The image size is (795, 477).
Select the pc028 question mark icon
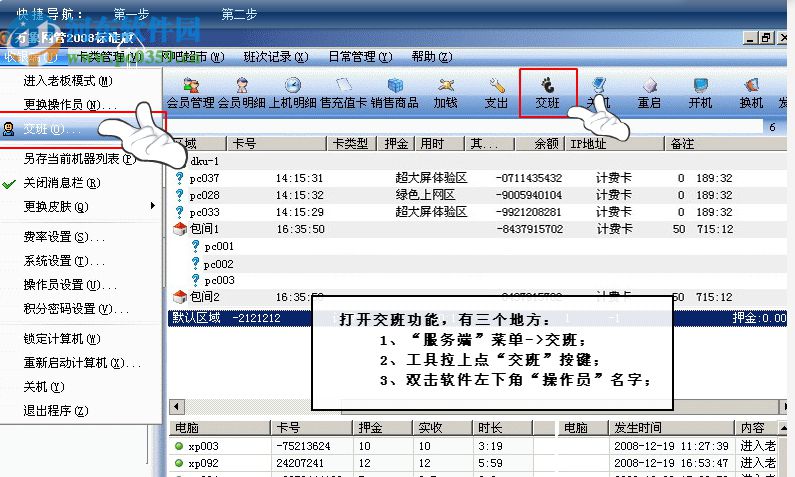tap(179, 195)
